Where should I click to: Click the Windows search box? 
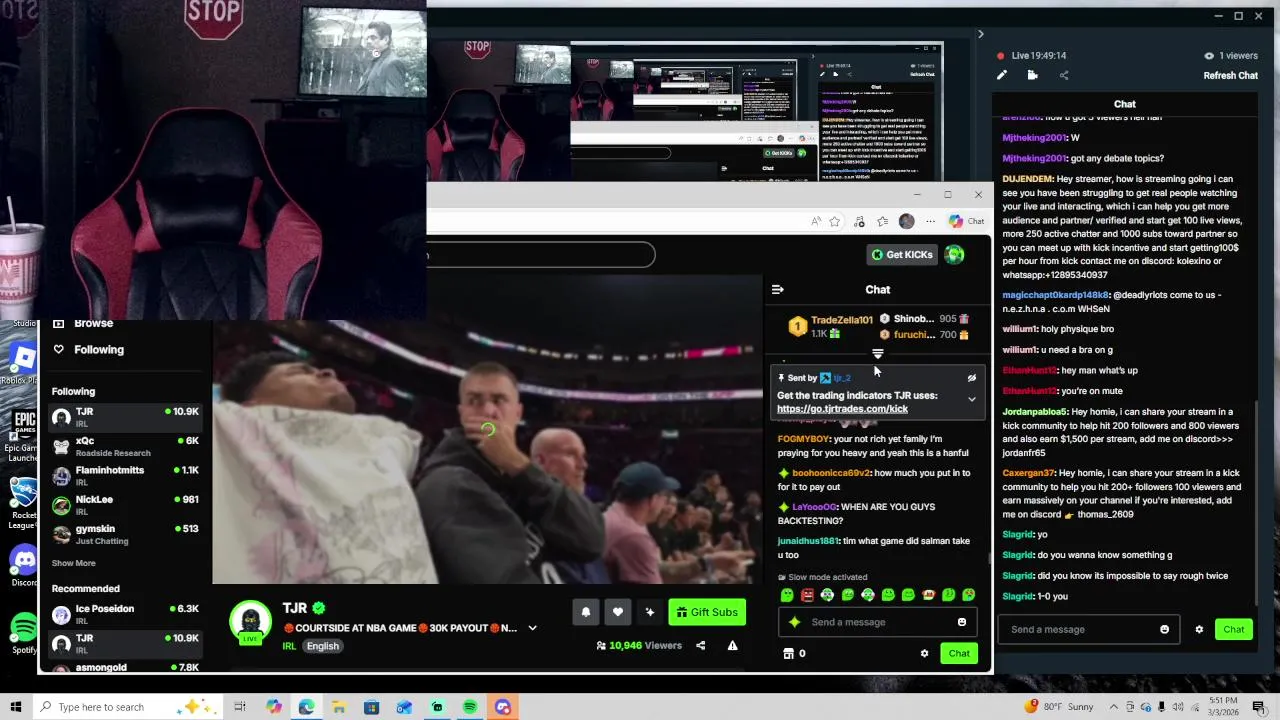130,707
